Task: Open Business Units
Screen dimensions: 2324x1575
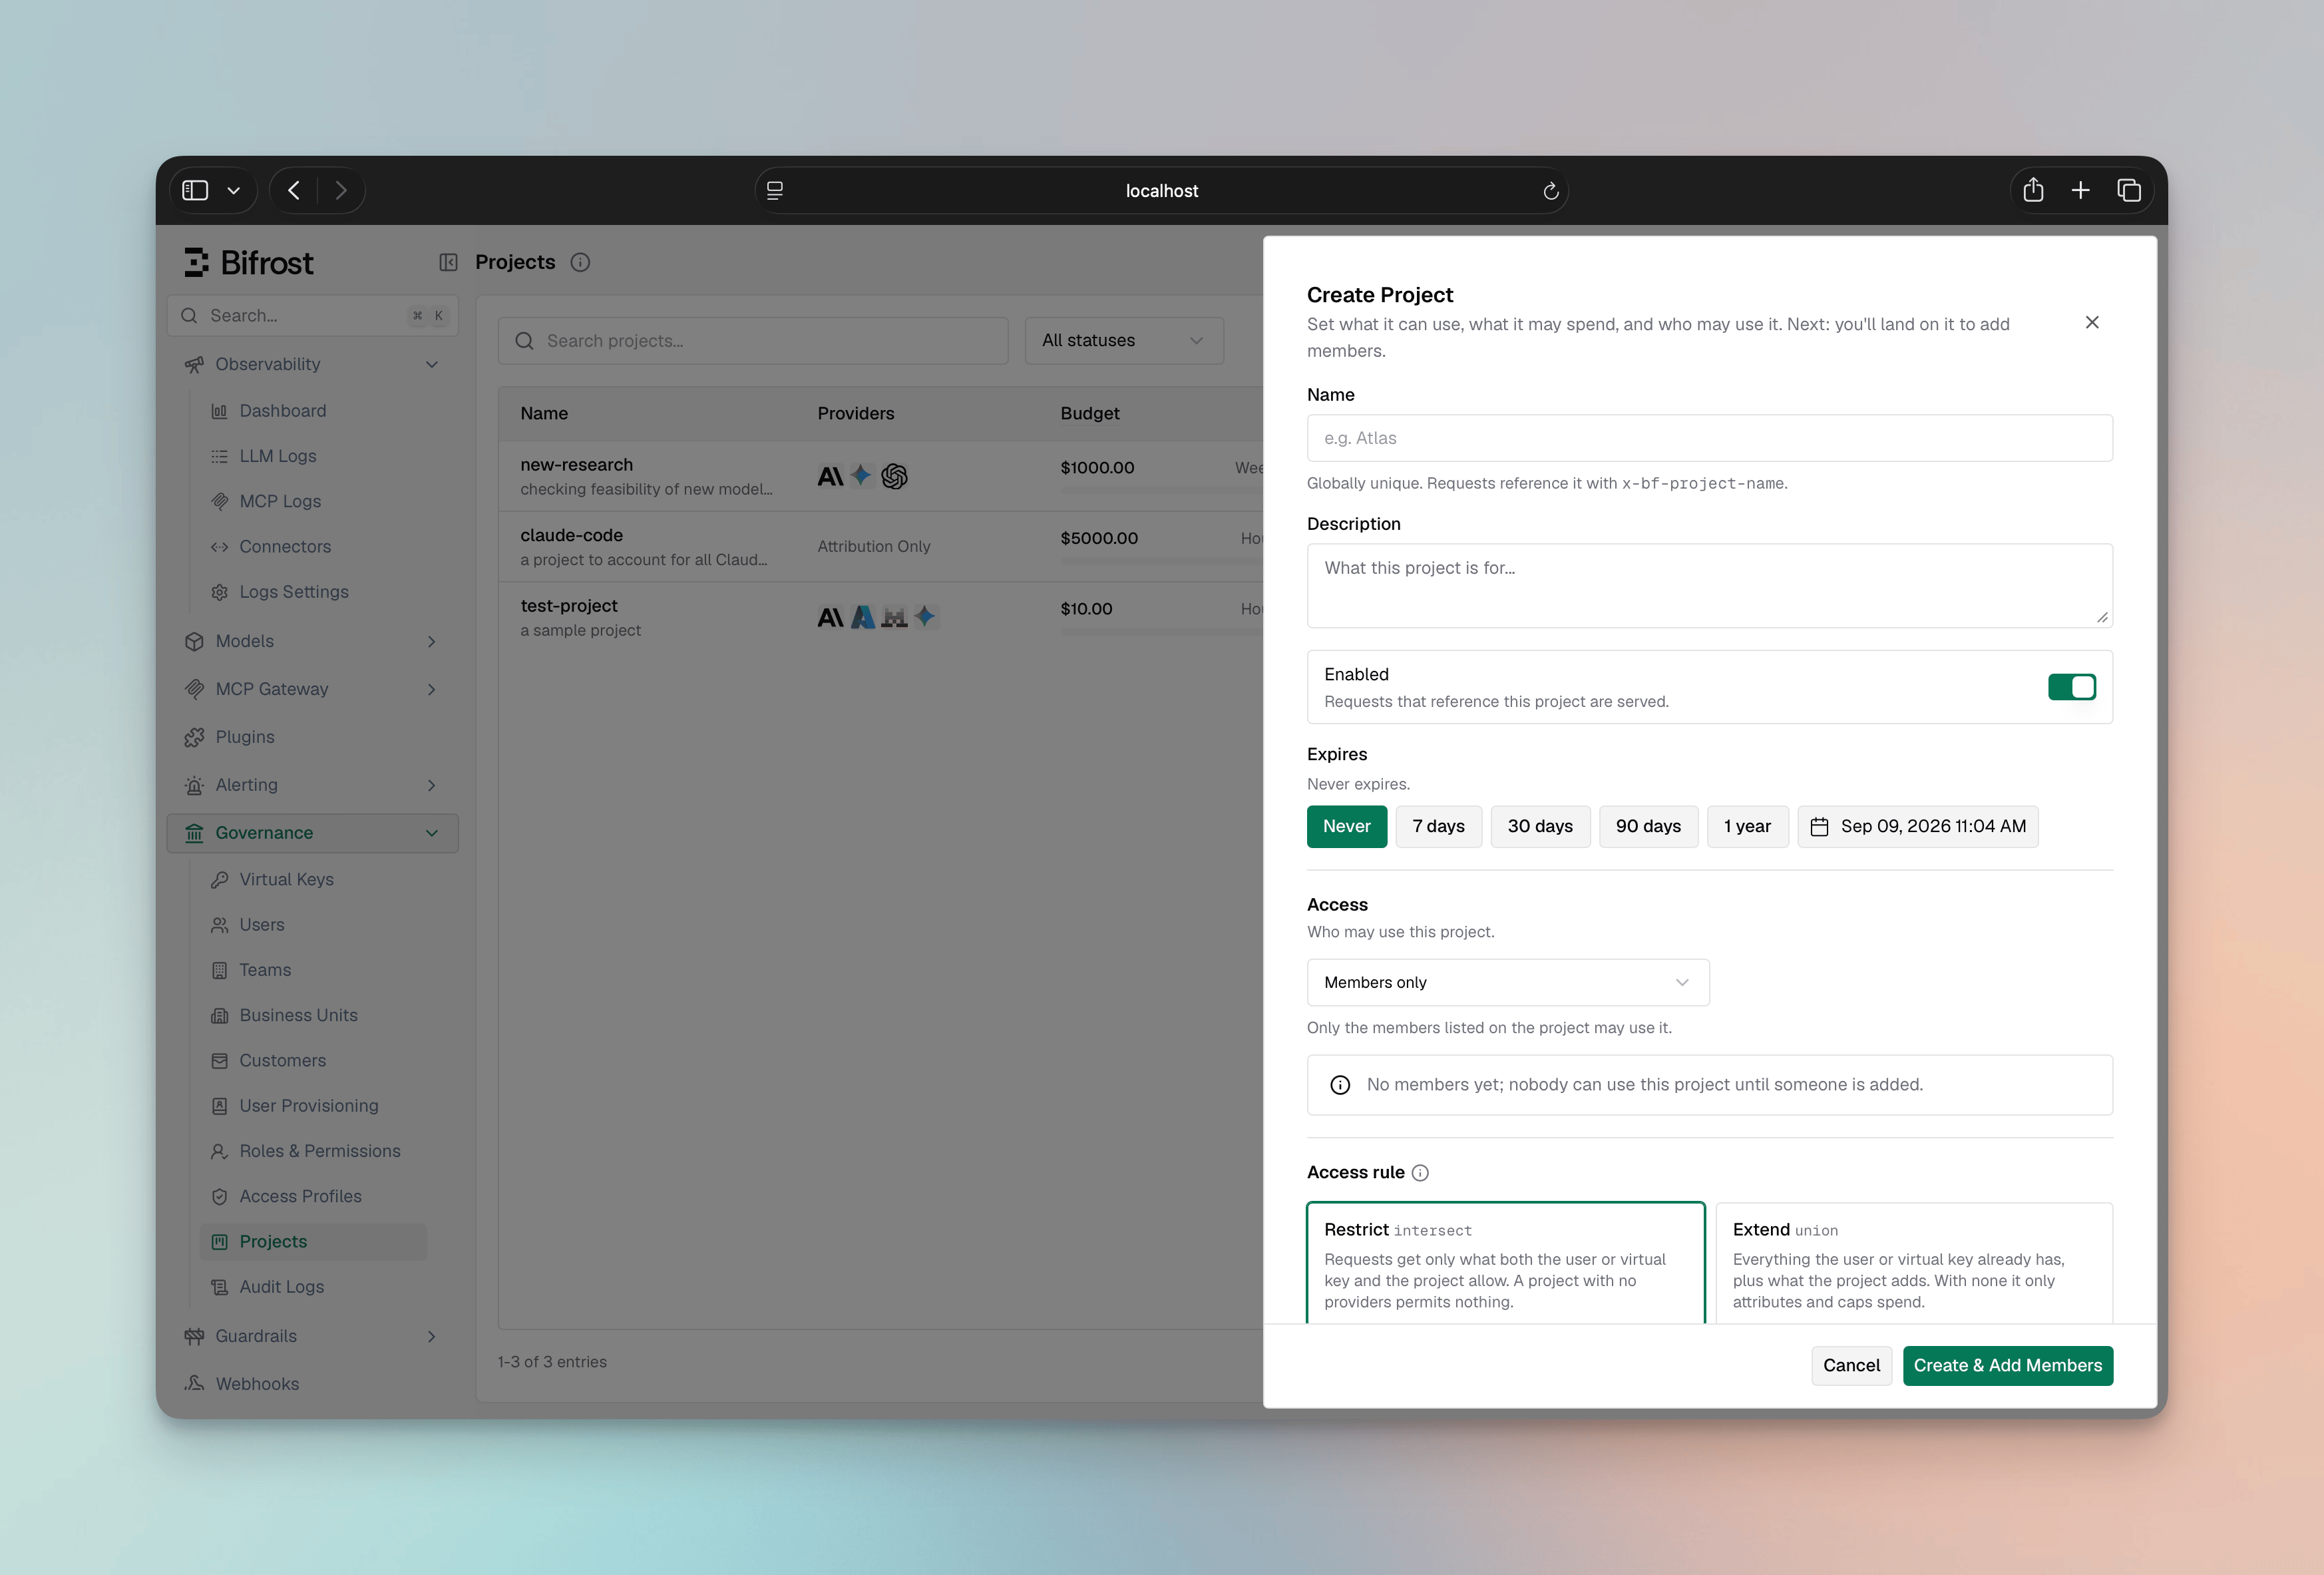Action: pos(298,1015)
